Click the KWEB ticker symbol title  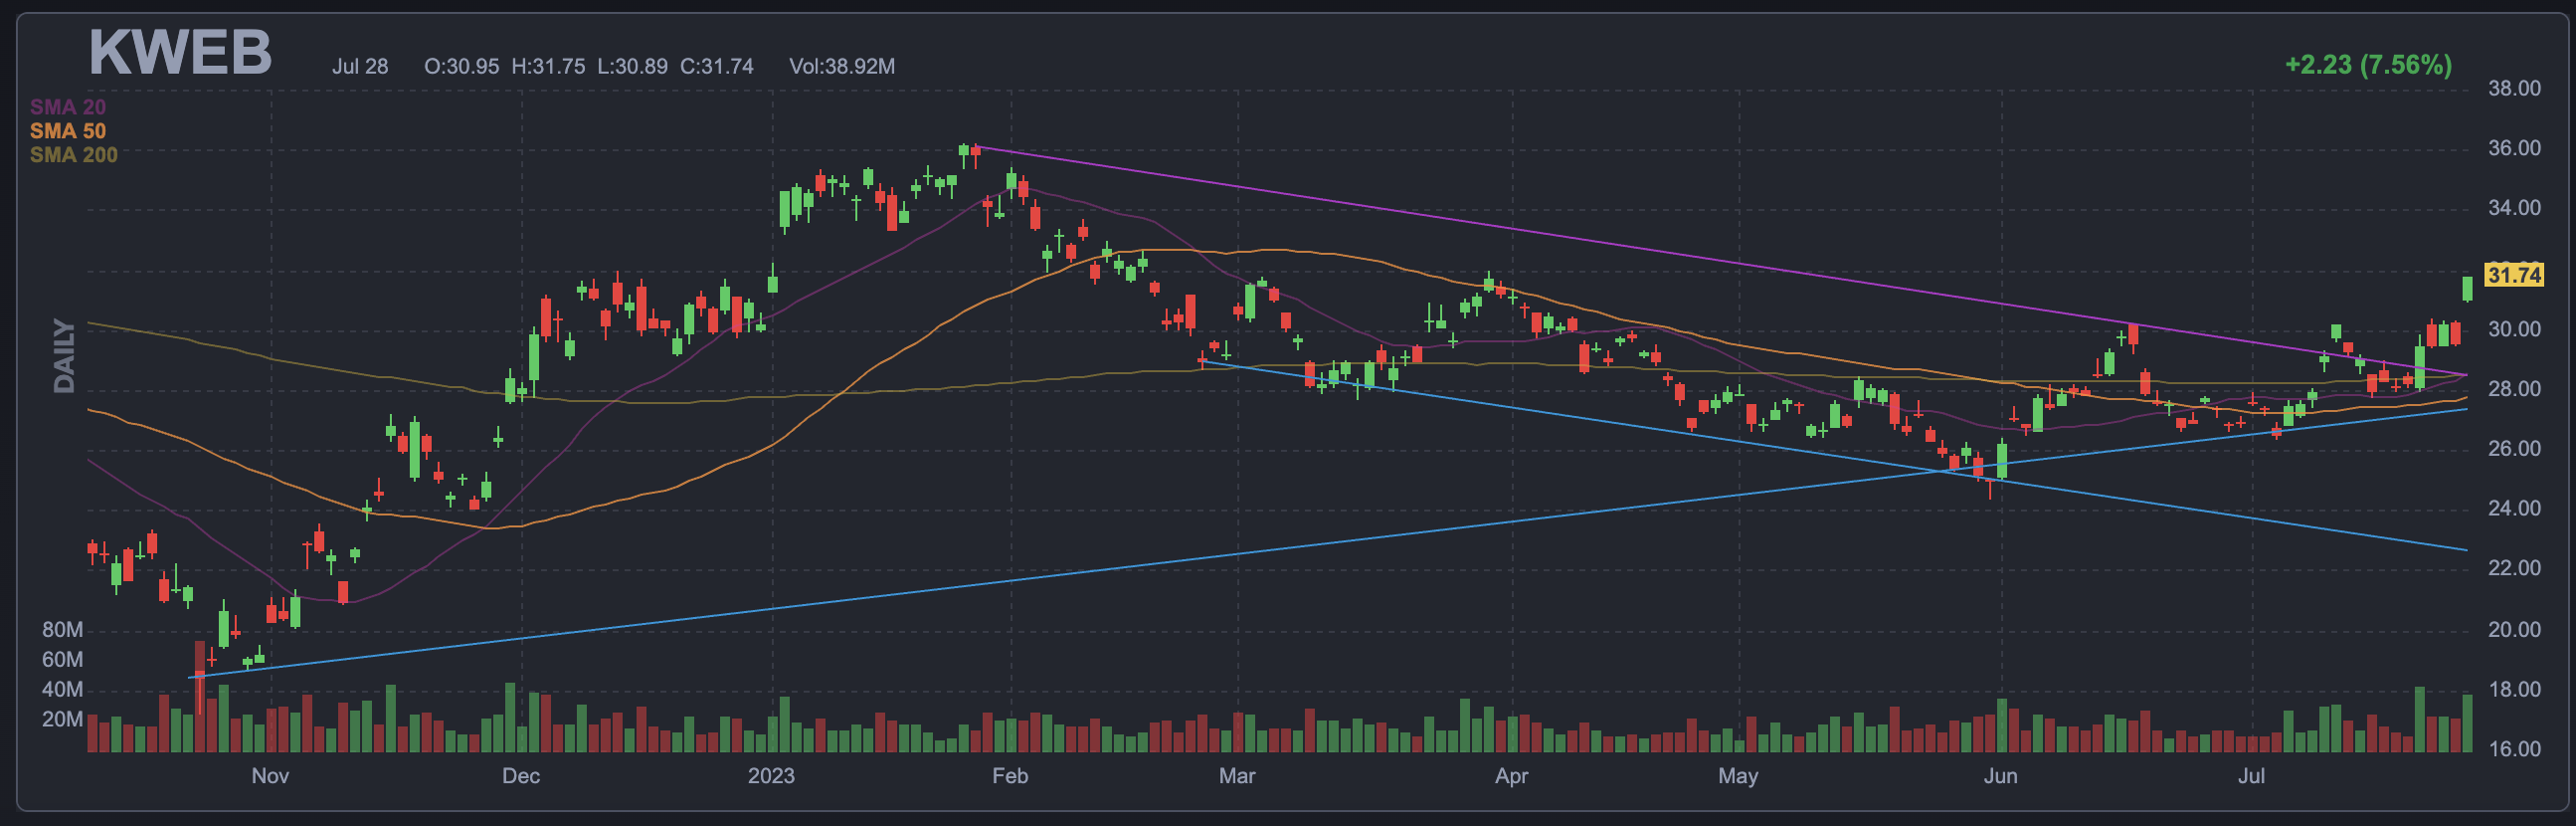[180, 52]
